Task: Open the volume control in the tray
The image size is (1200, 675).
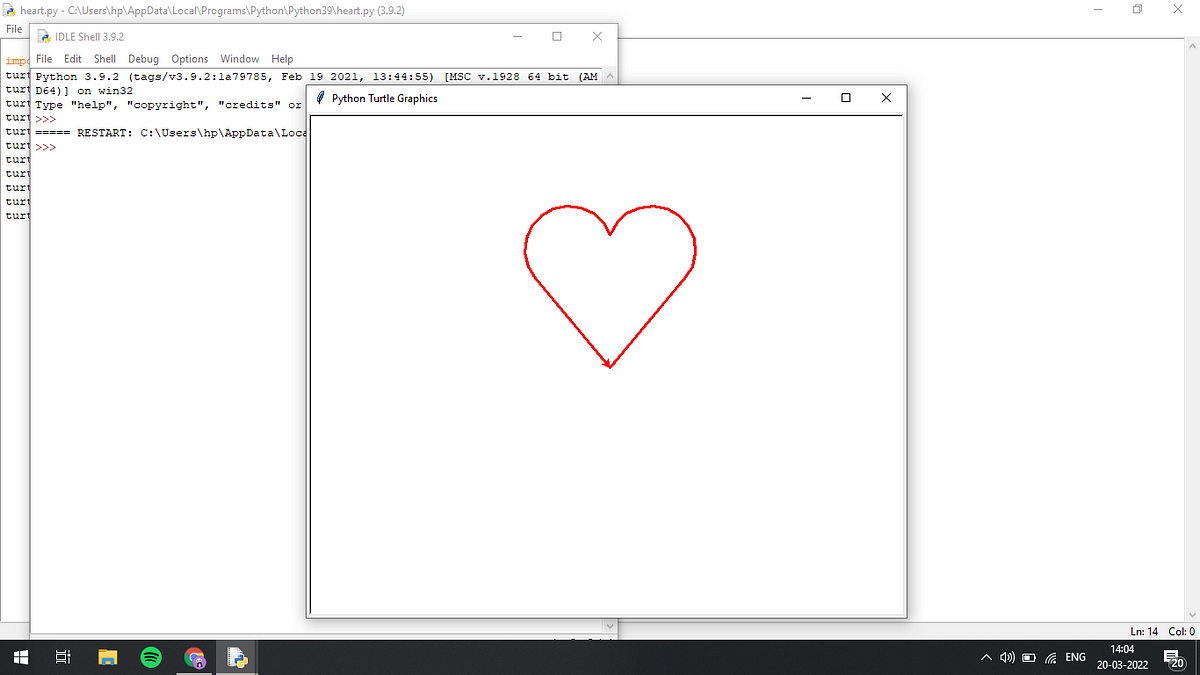Action: [x=1007, y=657]
